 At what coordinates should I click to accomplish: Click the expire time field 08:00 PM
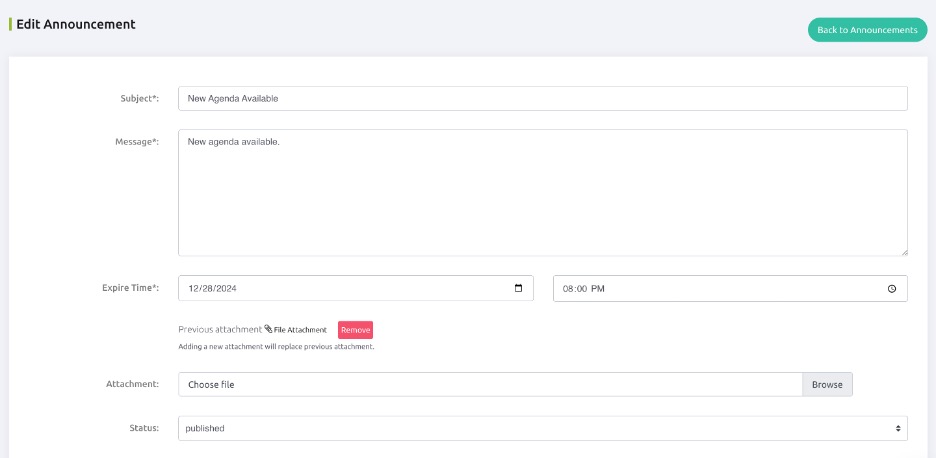pos(730,288)
